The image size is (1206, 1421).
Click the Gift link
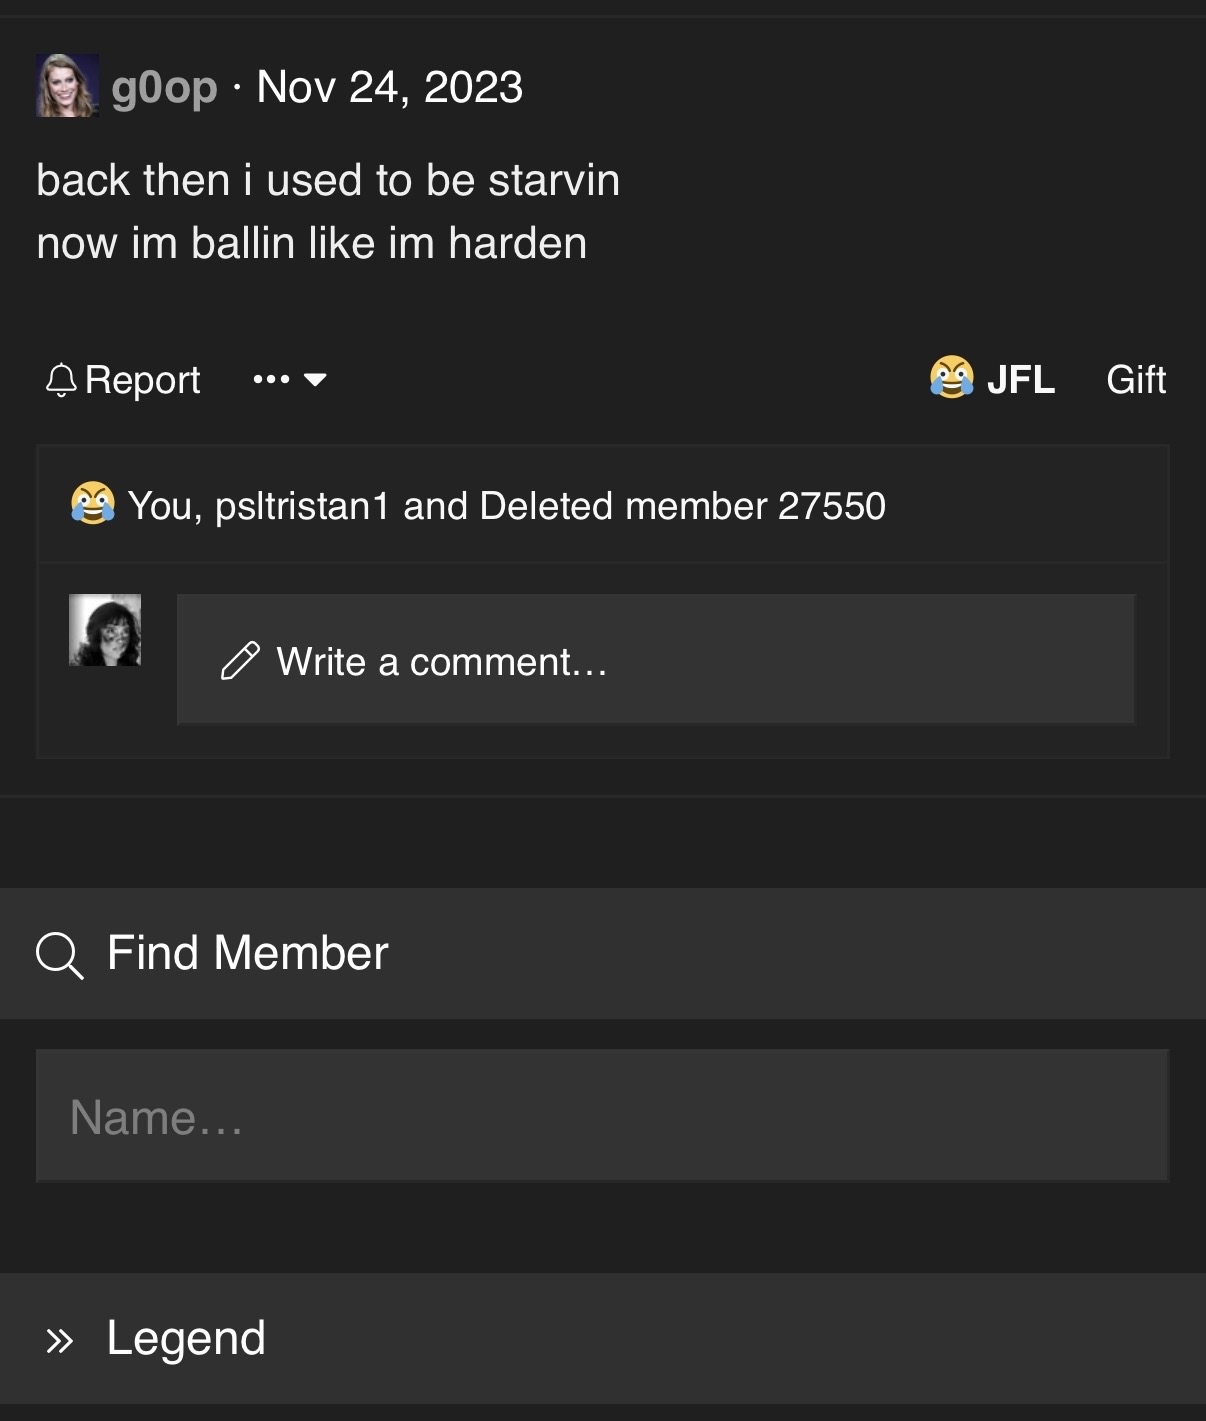point(1136,380)
